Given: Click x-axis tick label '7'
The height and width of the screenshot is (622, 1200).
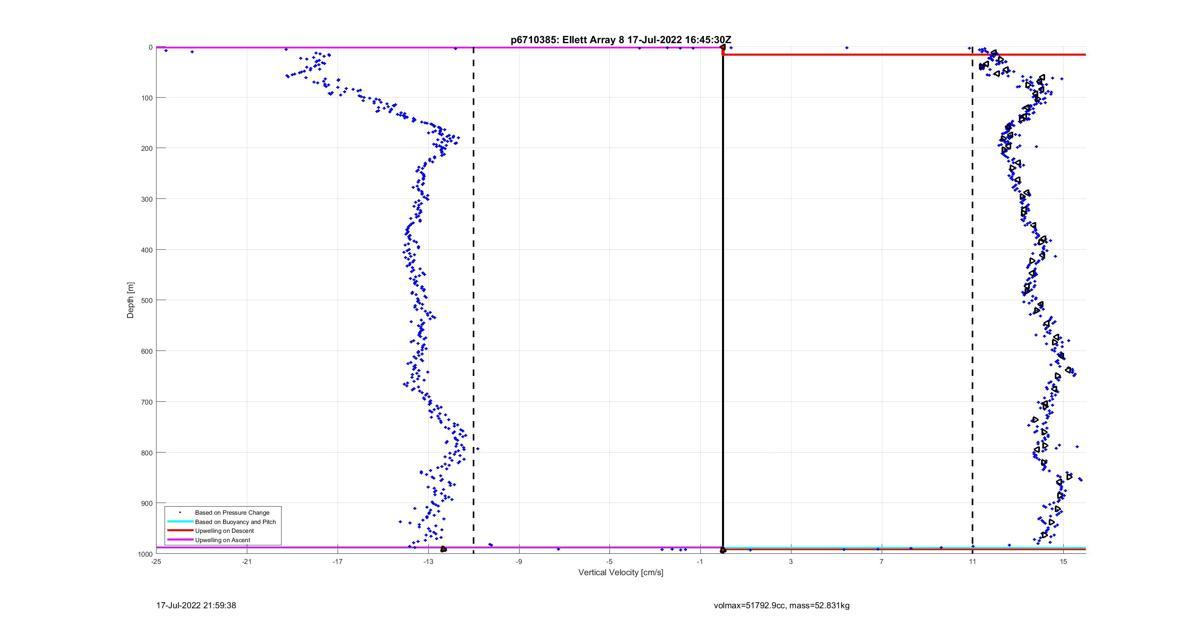Looking at the screenshot, I should click(881, 562).
